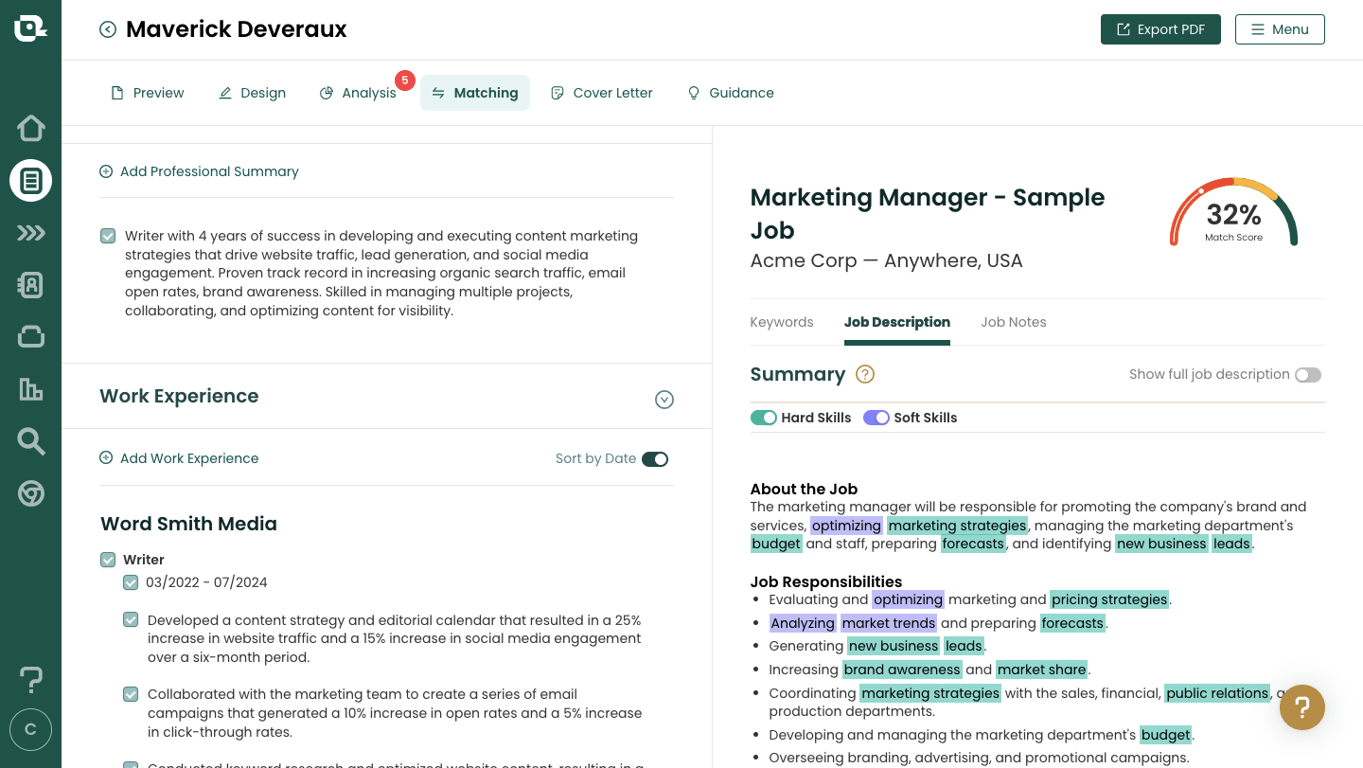
Task: Open the user avatar C
Action: pos(31,730)
